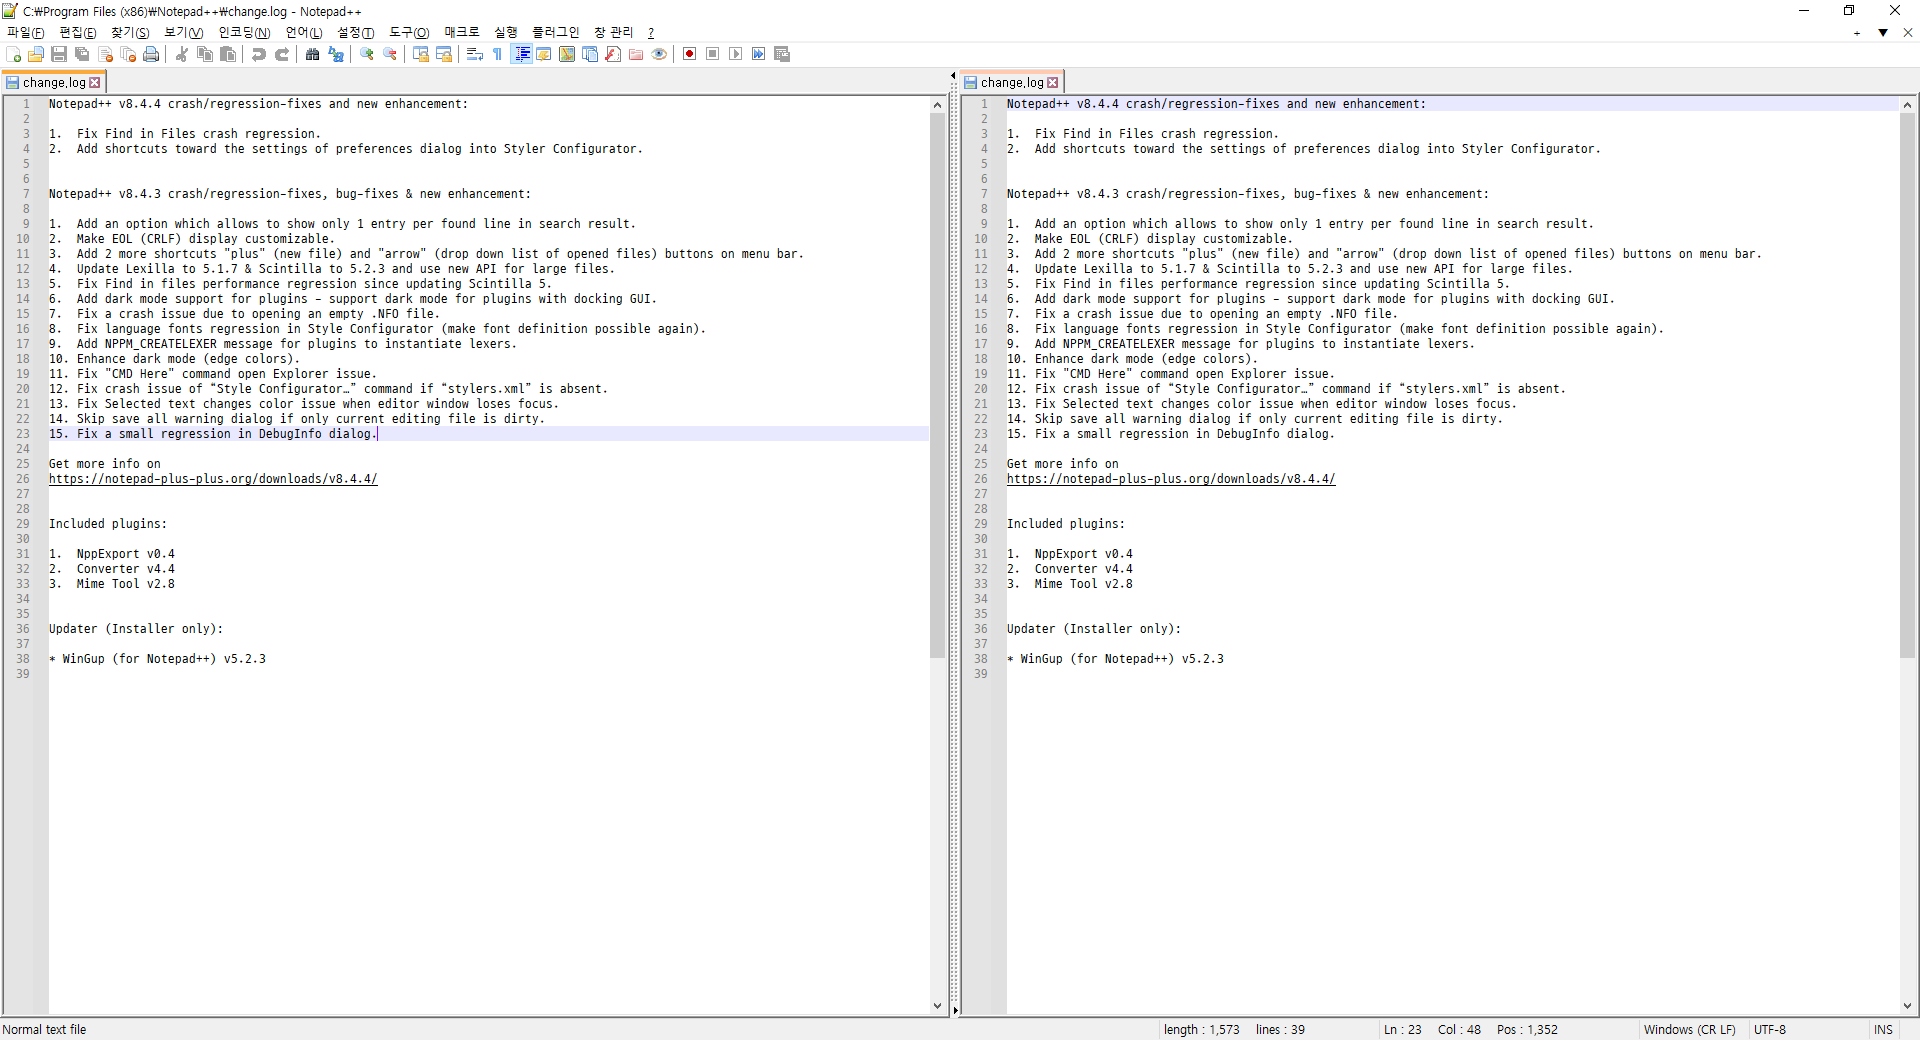This screenshot has height=1040, width=1920.
Task: Cut selection with scissors icon
Action: point(182,54)
